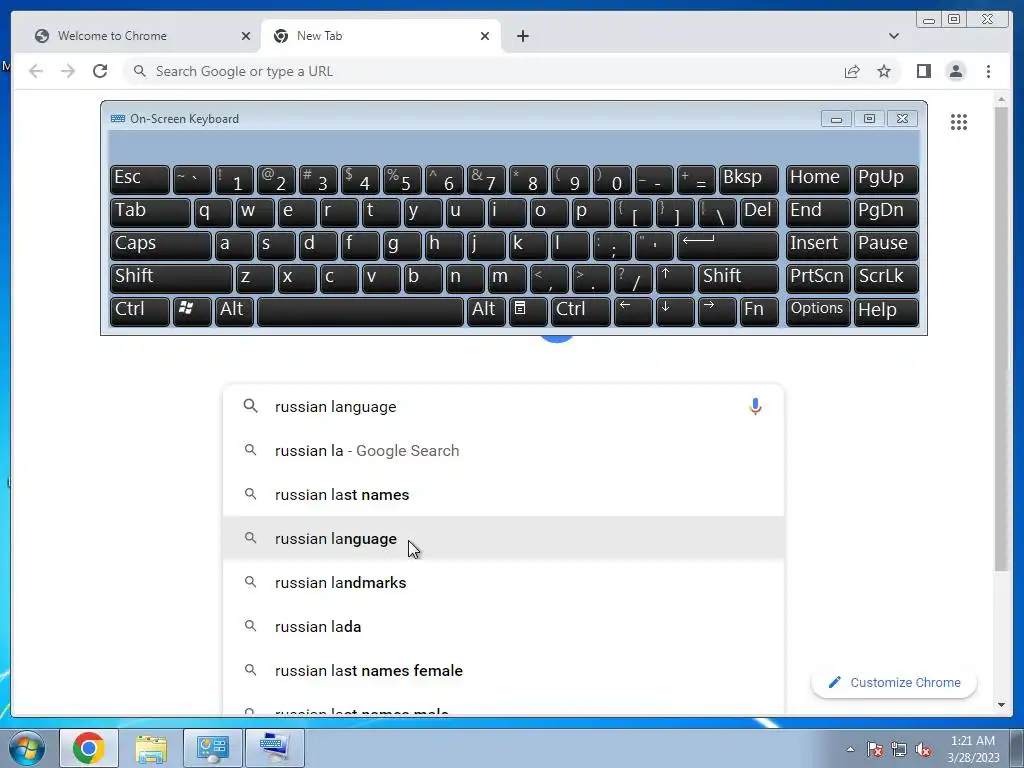Tap the Esc key on On-Screen Keyboard
Viewport: 1024px width, 768px height.
tap(140, 179)
